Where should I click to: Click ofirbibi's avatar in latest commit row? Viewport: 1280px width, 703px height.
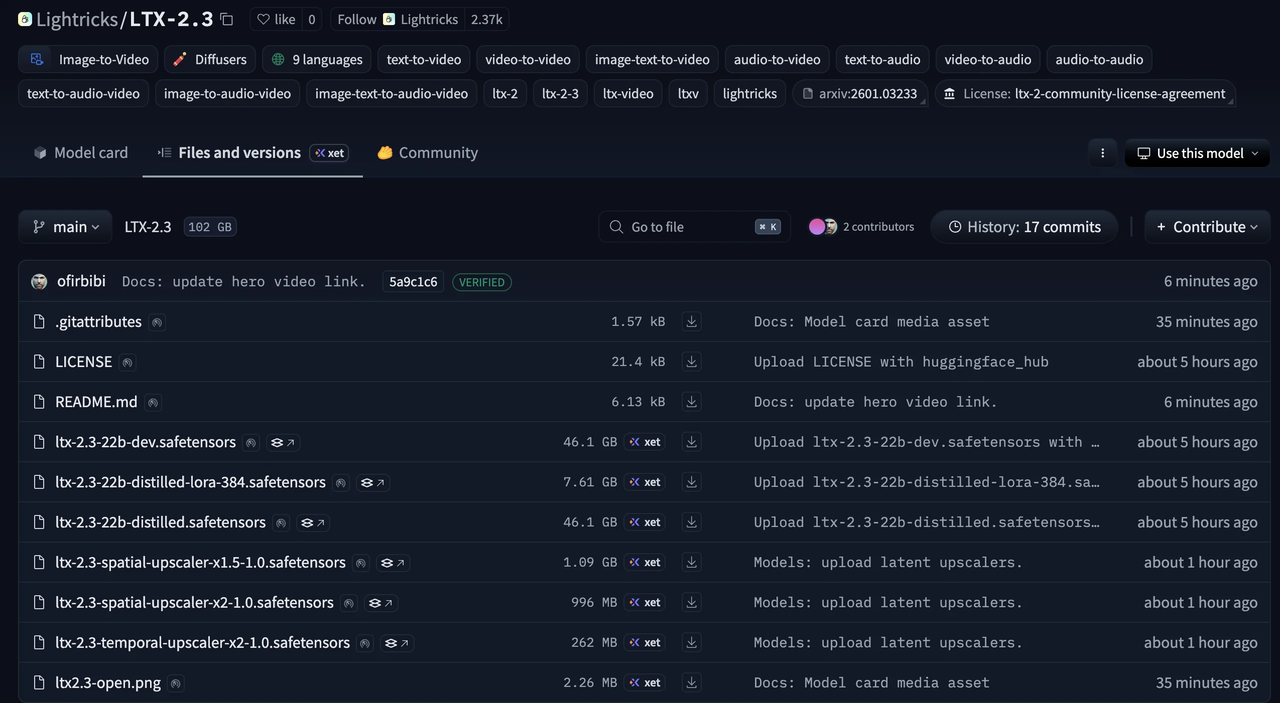tap(39, 282)
